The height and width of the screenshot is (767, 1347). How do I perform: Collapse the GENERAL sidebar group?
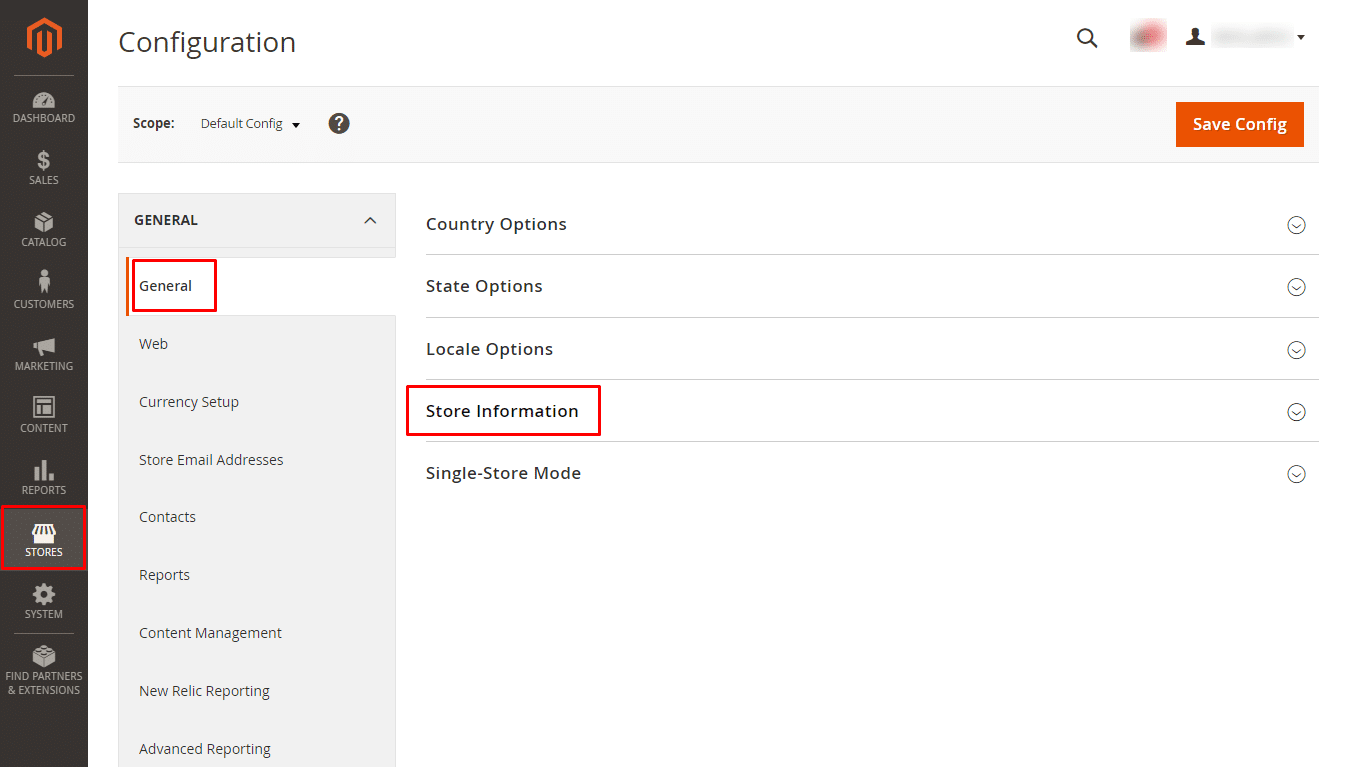point(370,220)
